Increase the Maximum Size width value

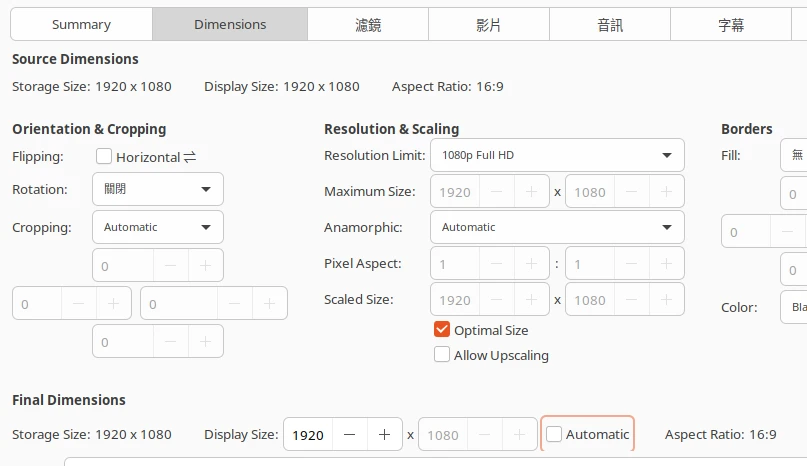(x=531, y=192)
